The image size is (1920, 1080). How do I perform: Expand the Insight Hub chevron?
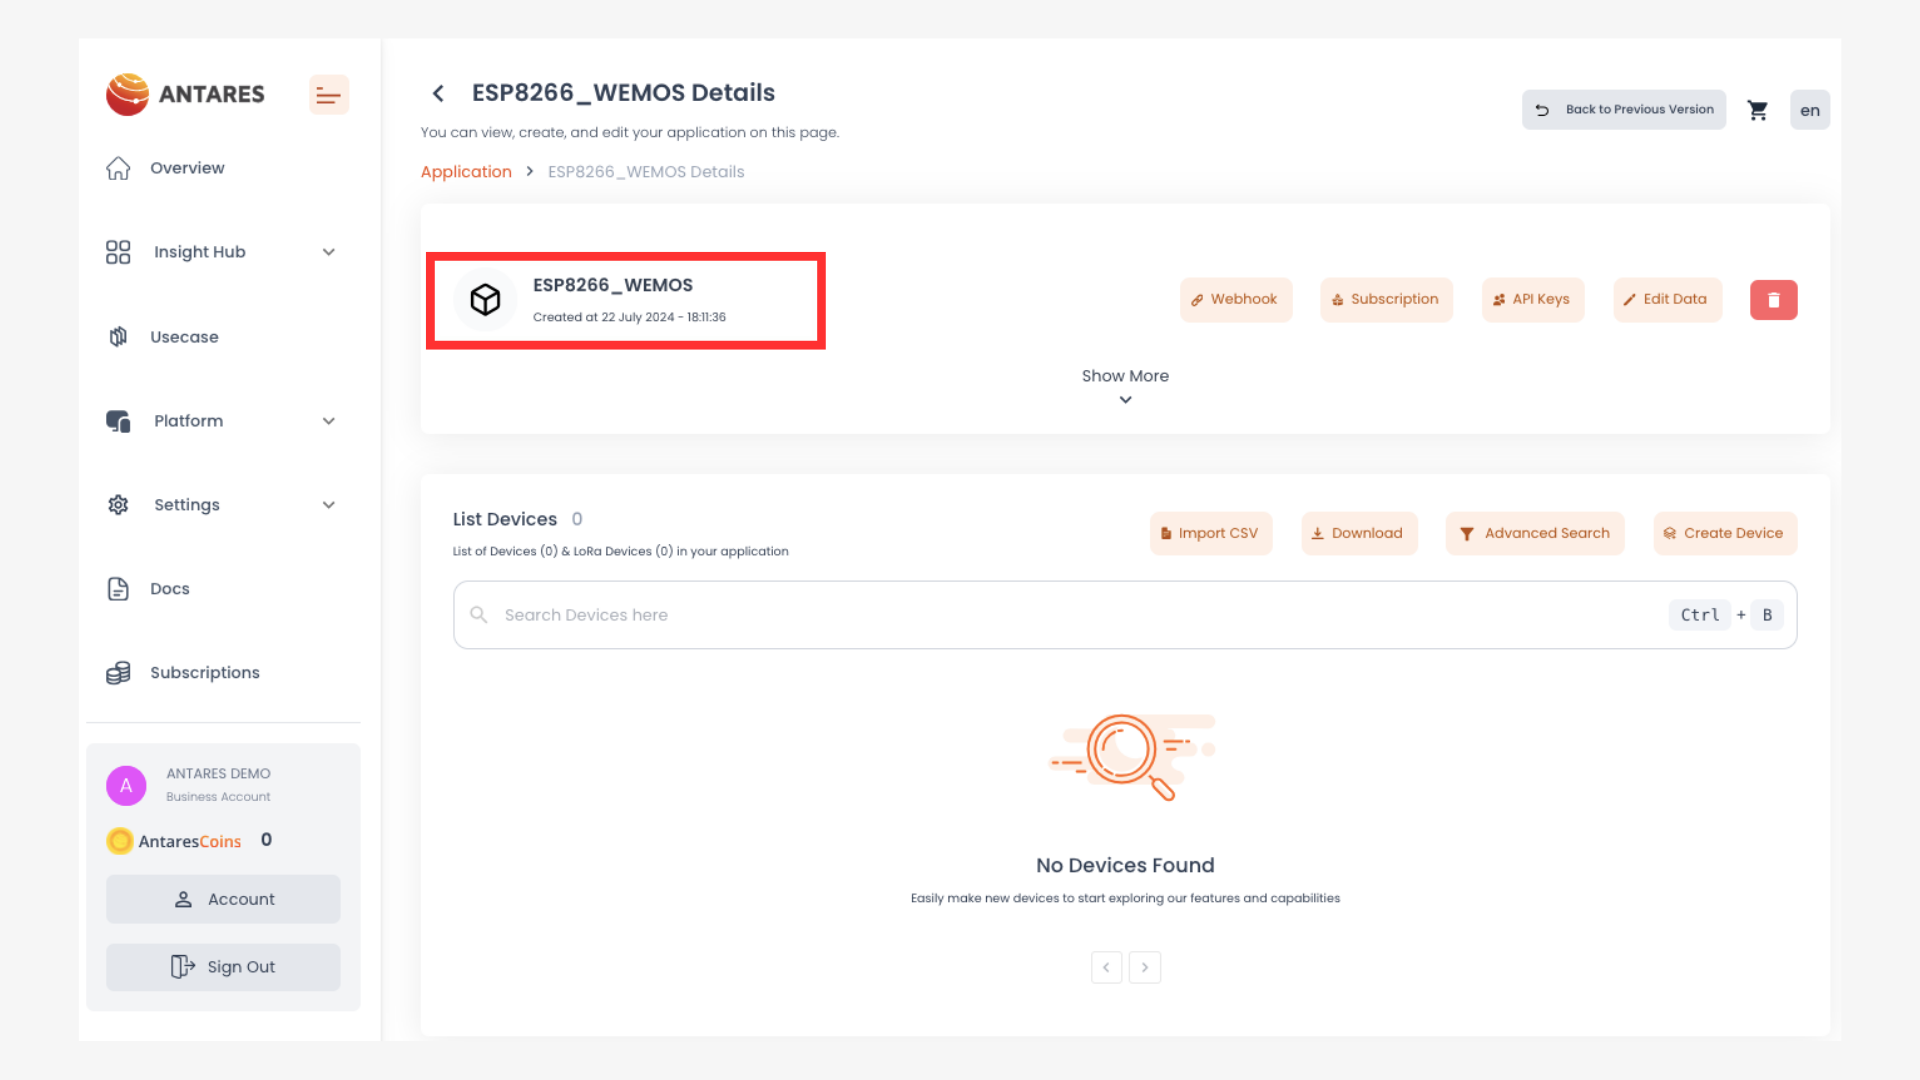[329, 252]
